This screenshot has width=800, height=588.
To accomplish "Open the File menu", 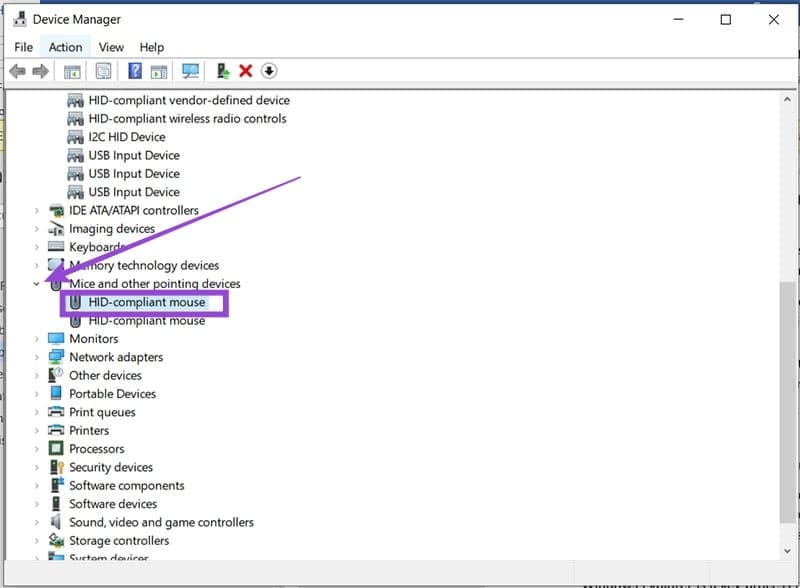I will 23,46.
